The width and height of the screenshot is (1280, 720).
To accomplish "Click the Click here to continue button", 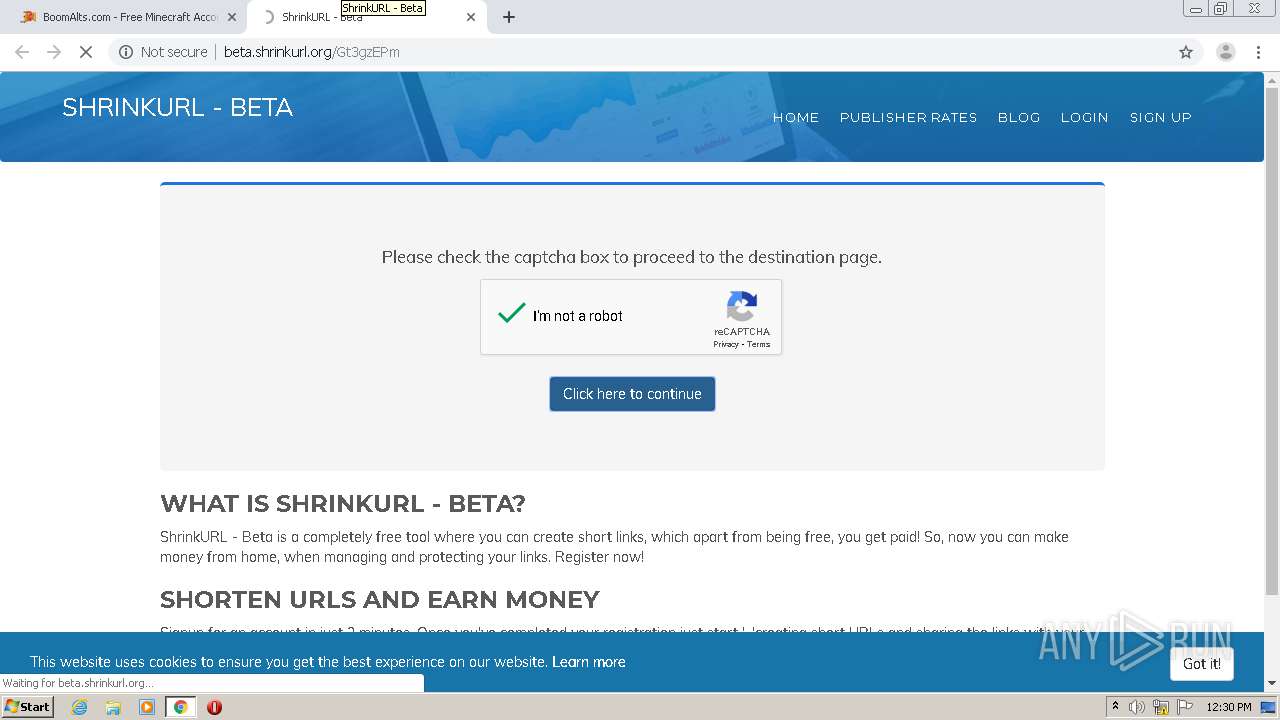I will 632,394.
